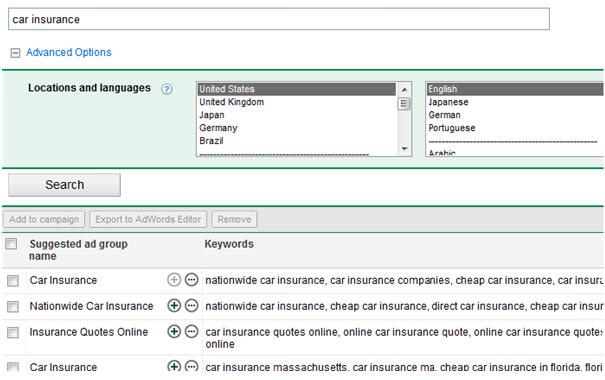Open the Advanced Options link

coord(69,52)
